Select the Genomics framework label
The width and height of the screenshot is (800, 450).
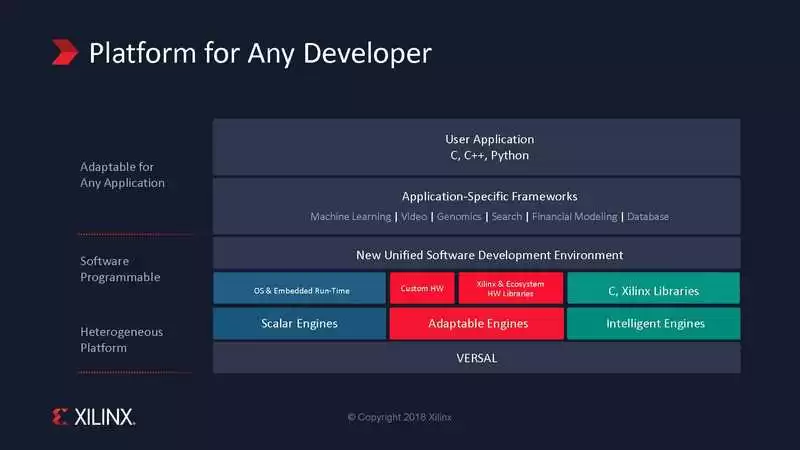459,217
